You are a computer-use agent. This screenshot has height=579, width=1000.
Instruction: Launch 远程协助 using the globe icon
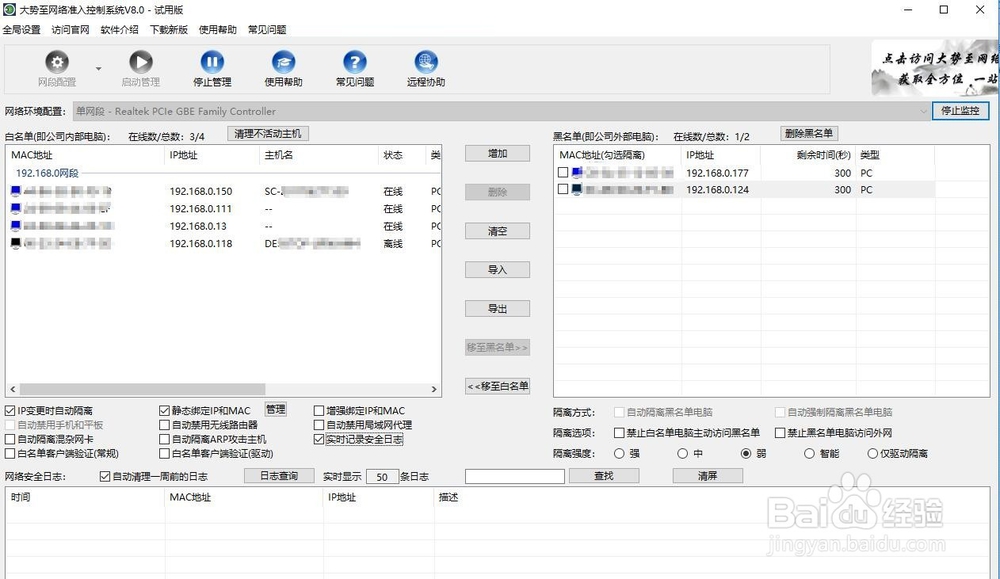click(426, 62)
